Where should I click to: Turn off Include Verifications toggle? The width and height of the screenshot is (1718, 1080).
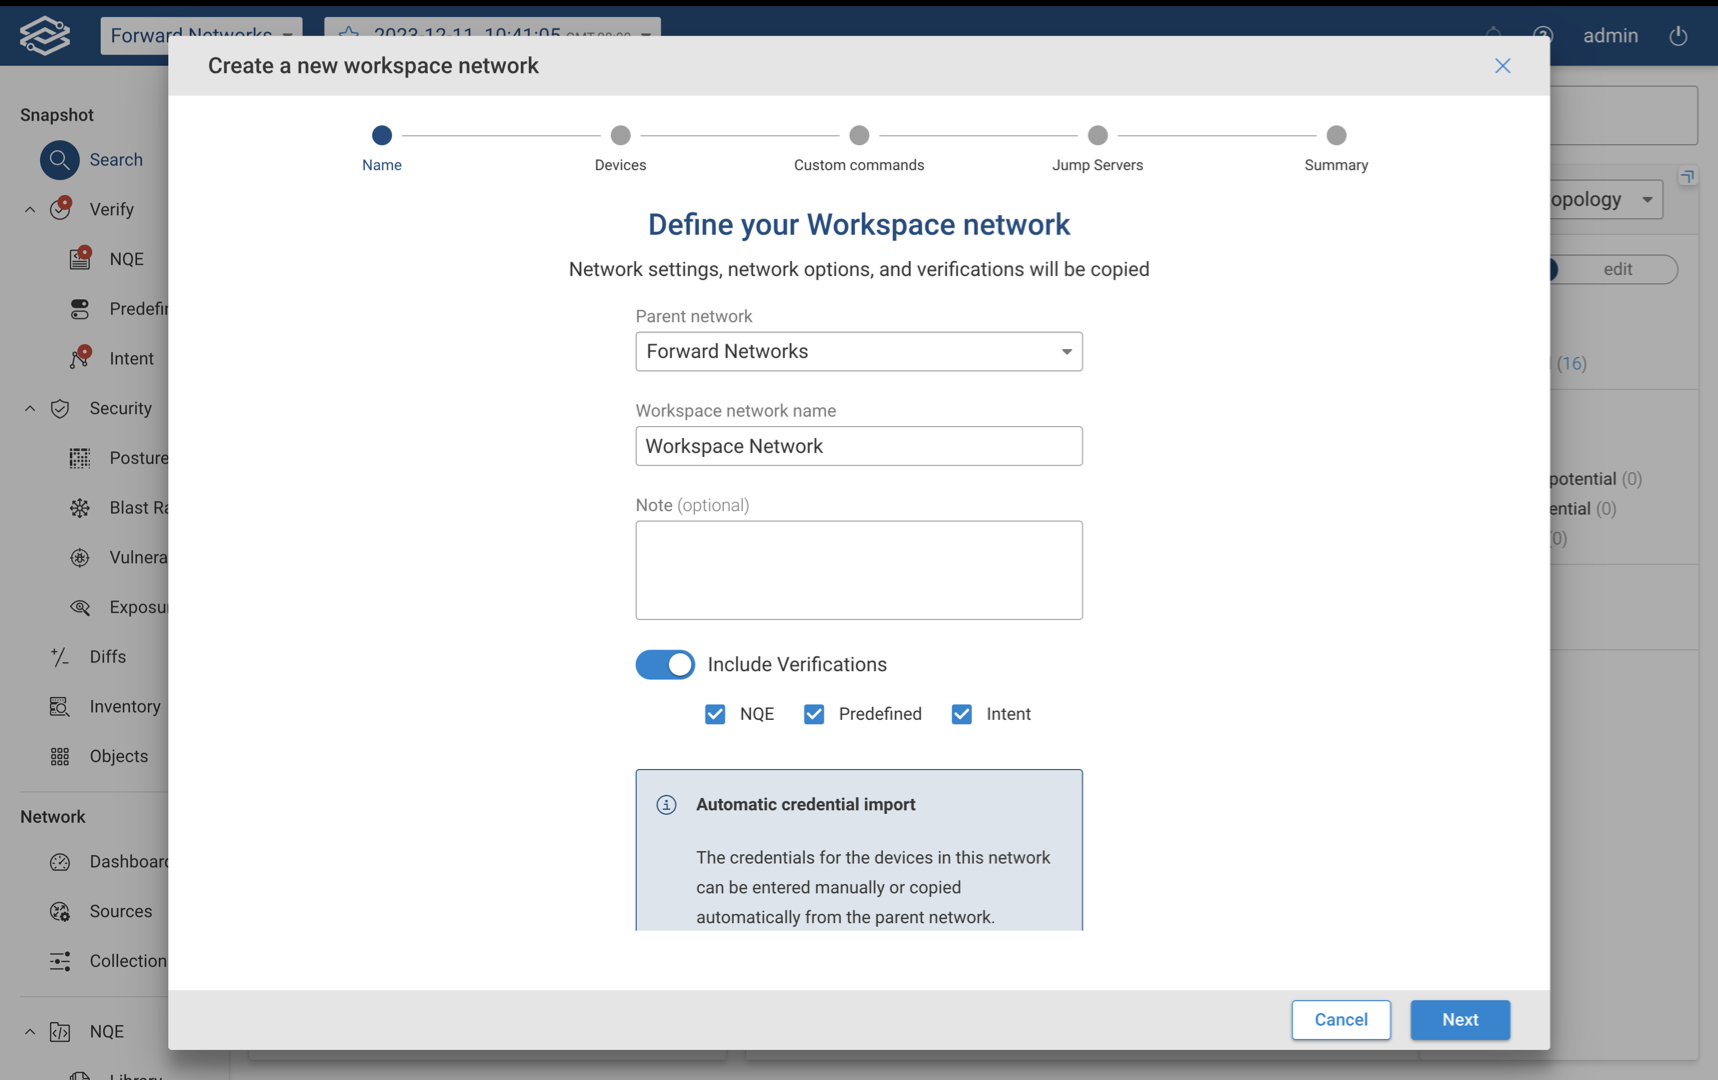(665, 665)
